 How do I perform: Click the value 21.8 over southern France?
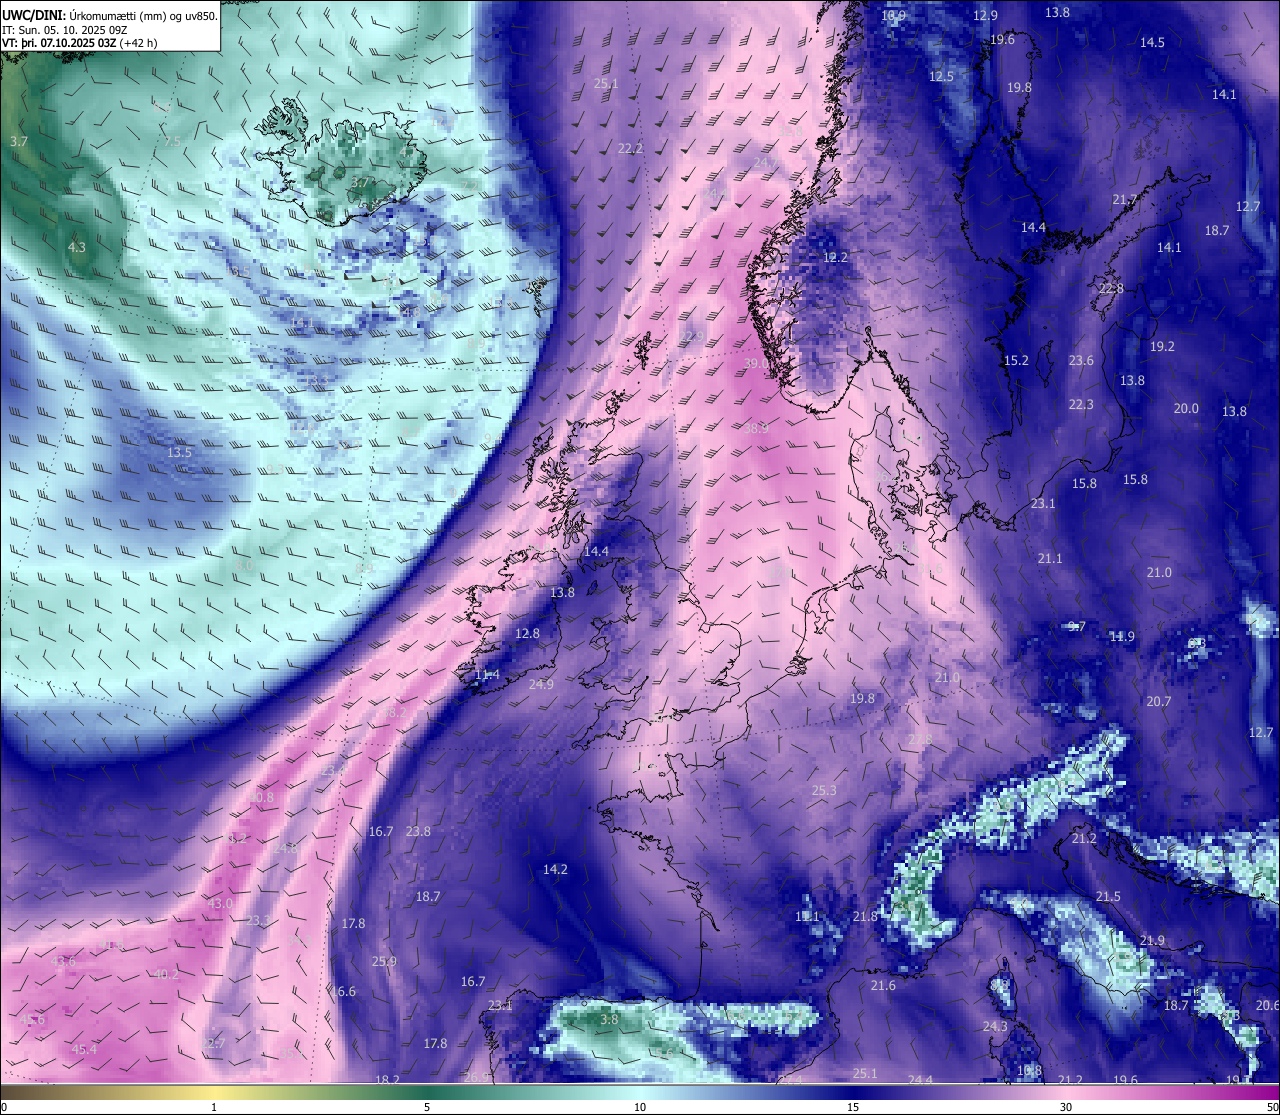tap(865, 917)
